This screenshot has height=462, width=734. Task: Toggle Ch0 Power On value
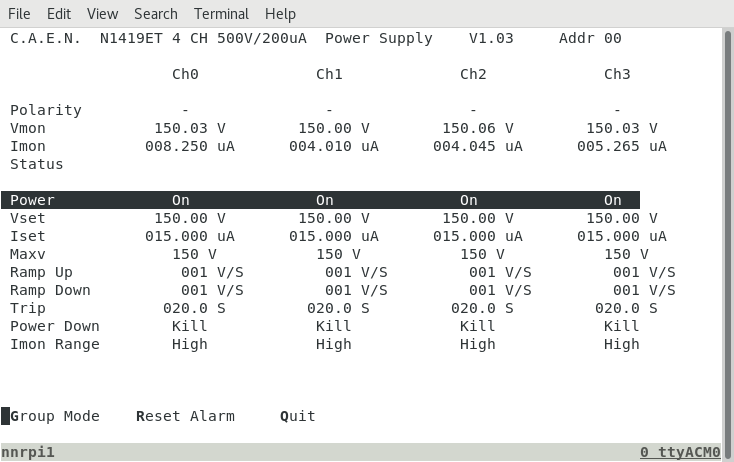181,200
